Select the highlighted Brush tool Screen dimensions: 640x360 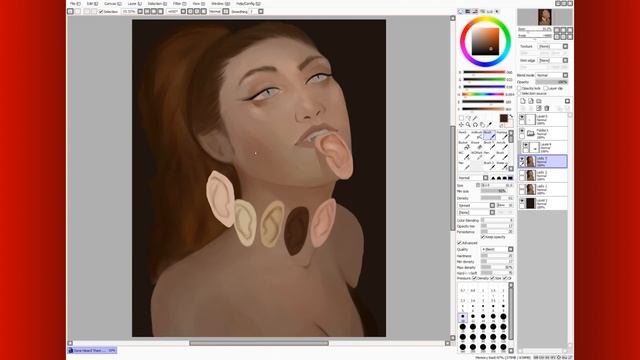tap(489, 135)
